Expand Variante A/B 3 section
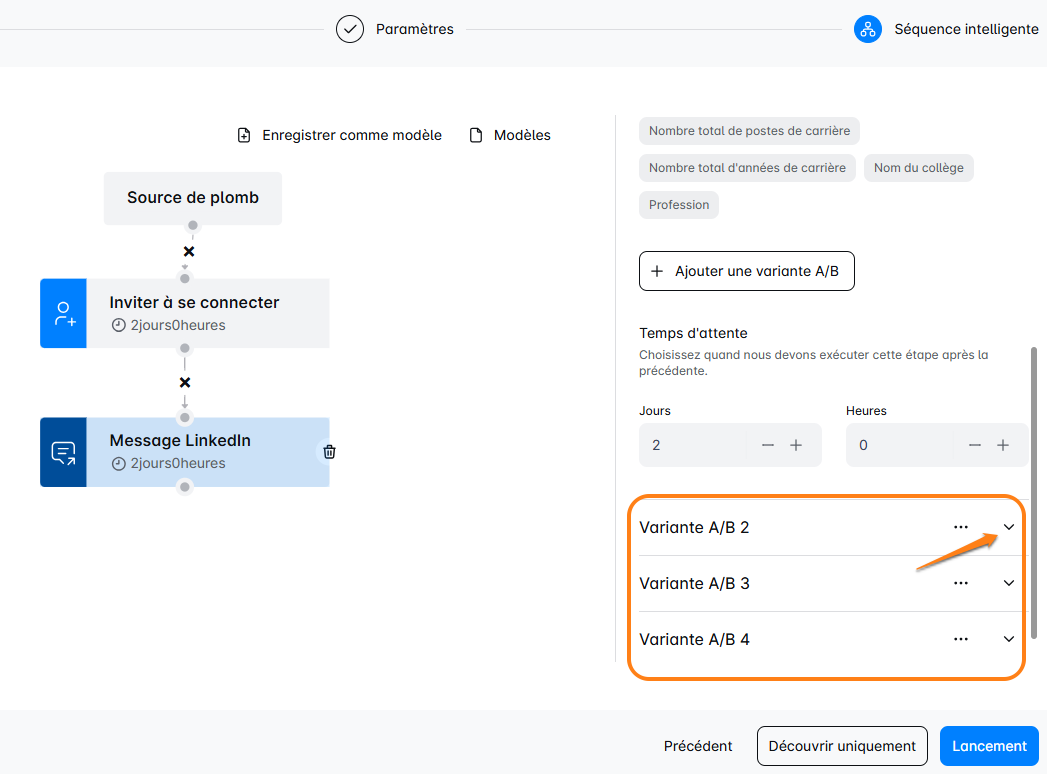This screenshot has width=1047, height=774. pos(1009,583)
